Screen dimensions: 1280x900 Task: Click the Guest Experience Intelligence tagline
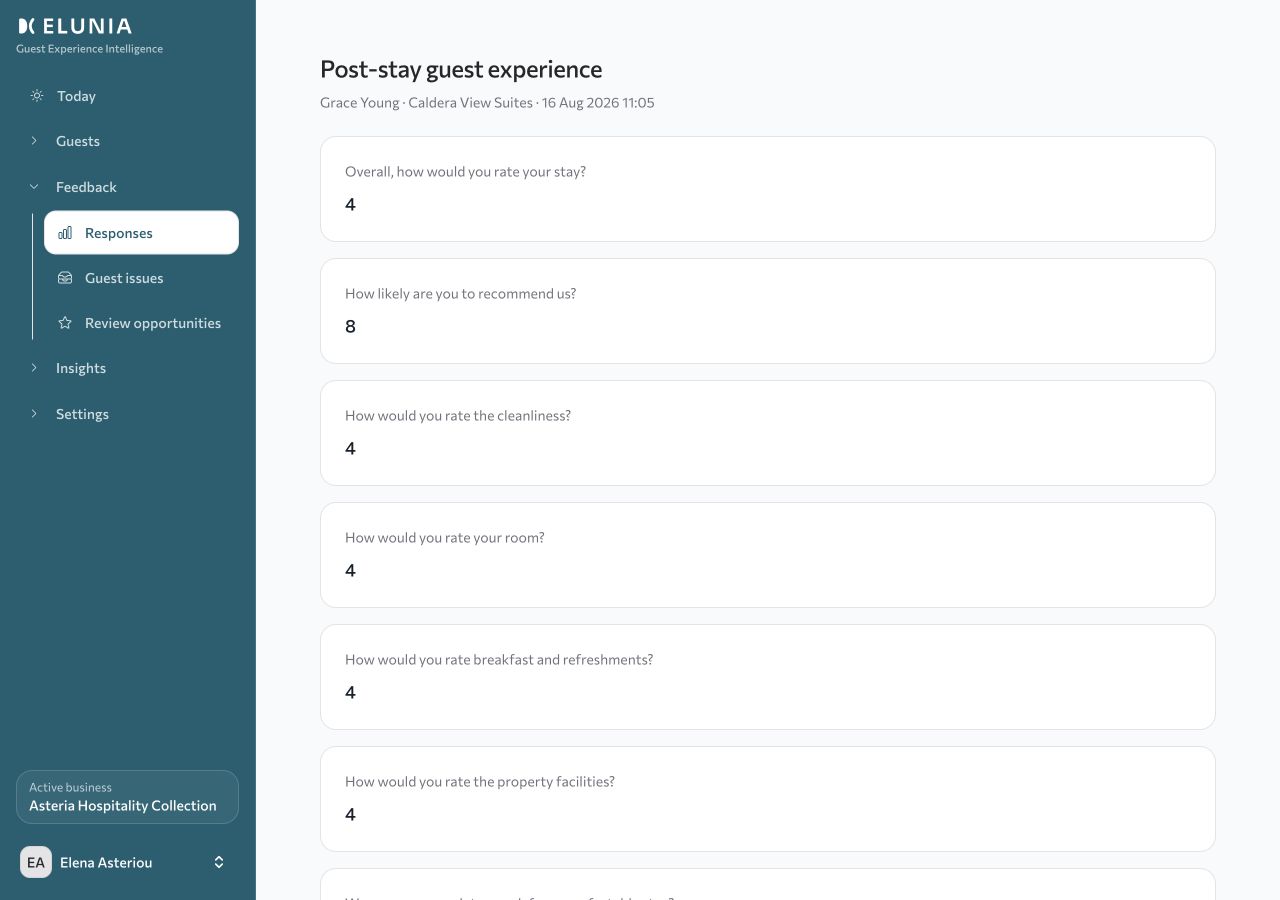(x=89, y=48)
